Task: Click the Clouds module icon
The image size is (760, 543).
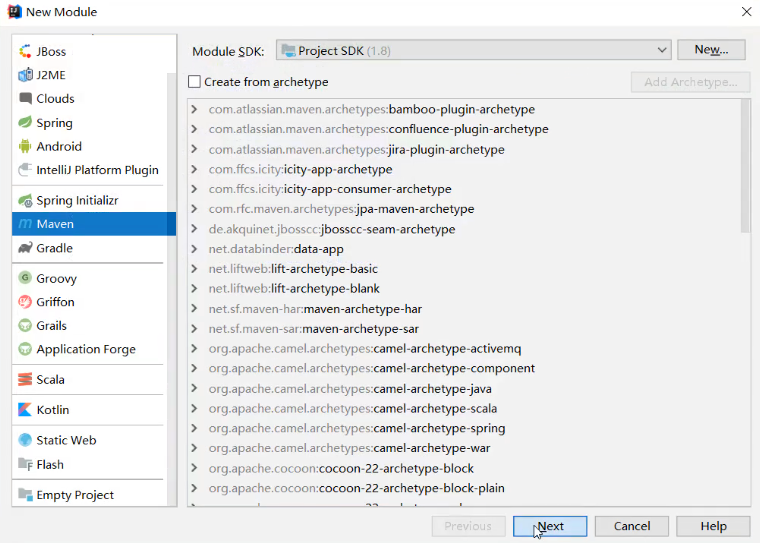Action: 26,99
